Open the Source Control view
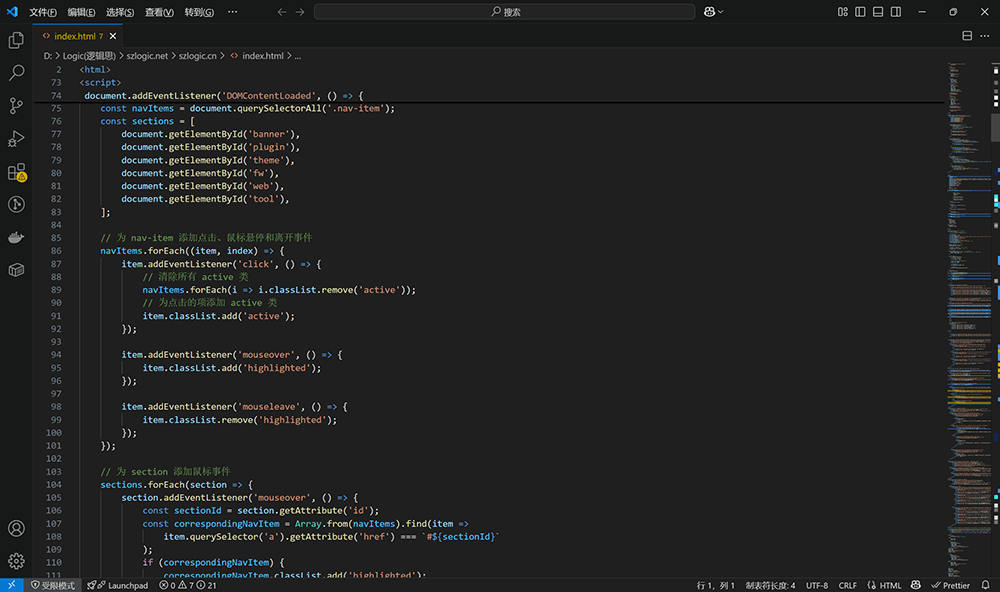This screenshot has height=592, width=1000. 16,106
